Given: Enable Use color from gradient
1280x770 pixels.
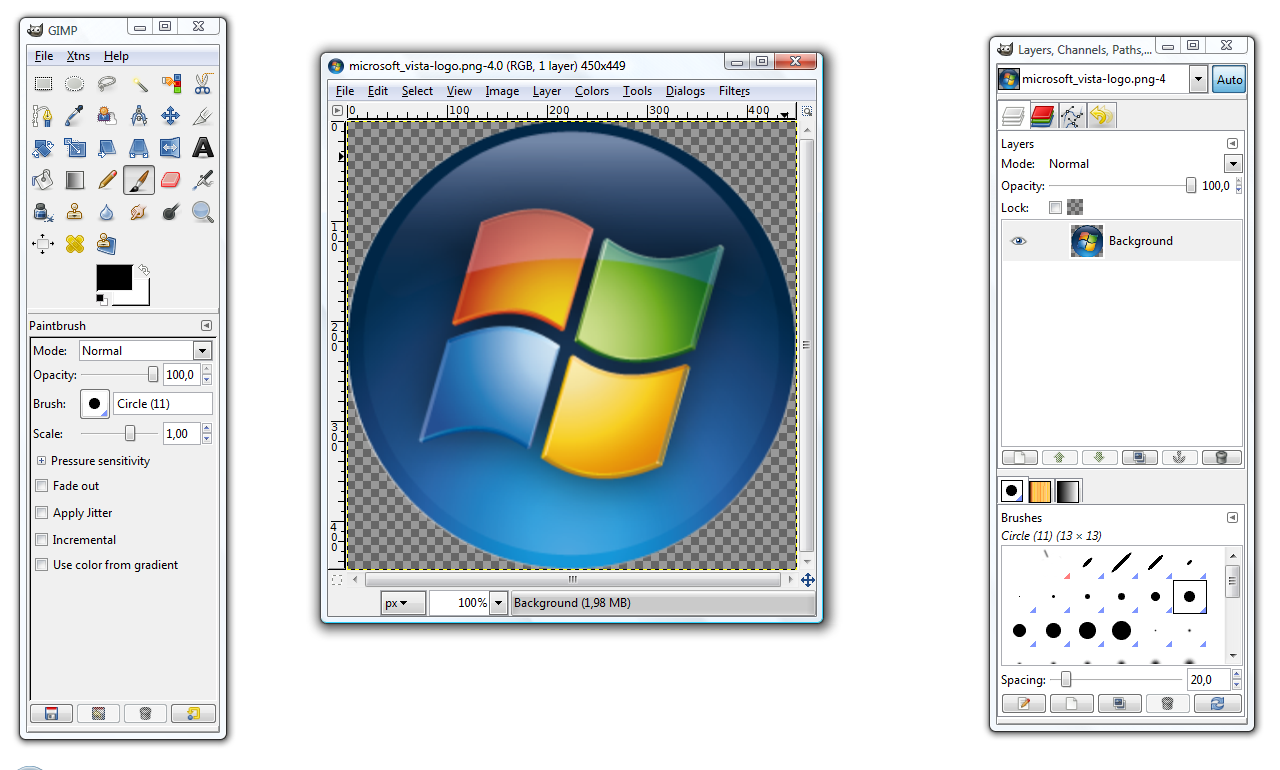Looking at the screenshot, I should (41, 565).
